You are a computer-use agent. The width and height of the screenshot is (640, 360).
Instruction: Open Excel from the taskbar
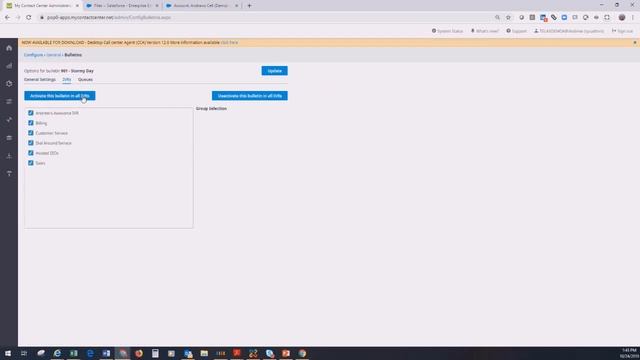click(x=73, y=353)
